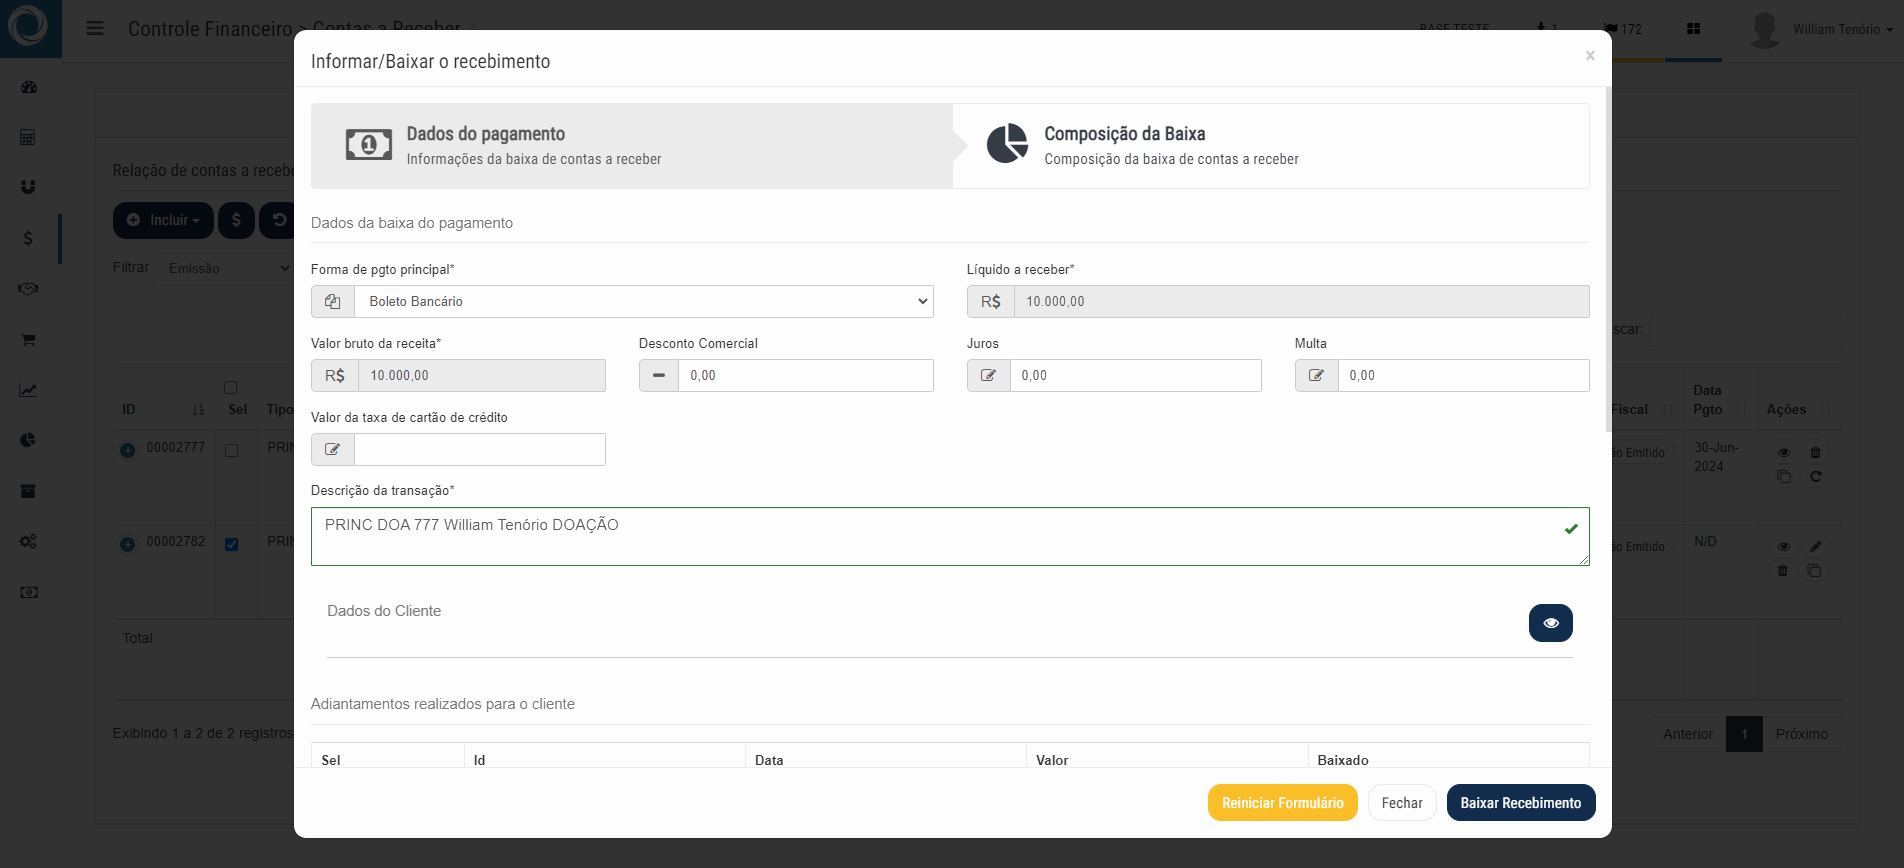Uncheck the checkbox for row 00002782
The height and width of the screenshot is (868, 1904).
(x=232, y=545)
